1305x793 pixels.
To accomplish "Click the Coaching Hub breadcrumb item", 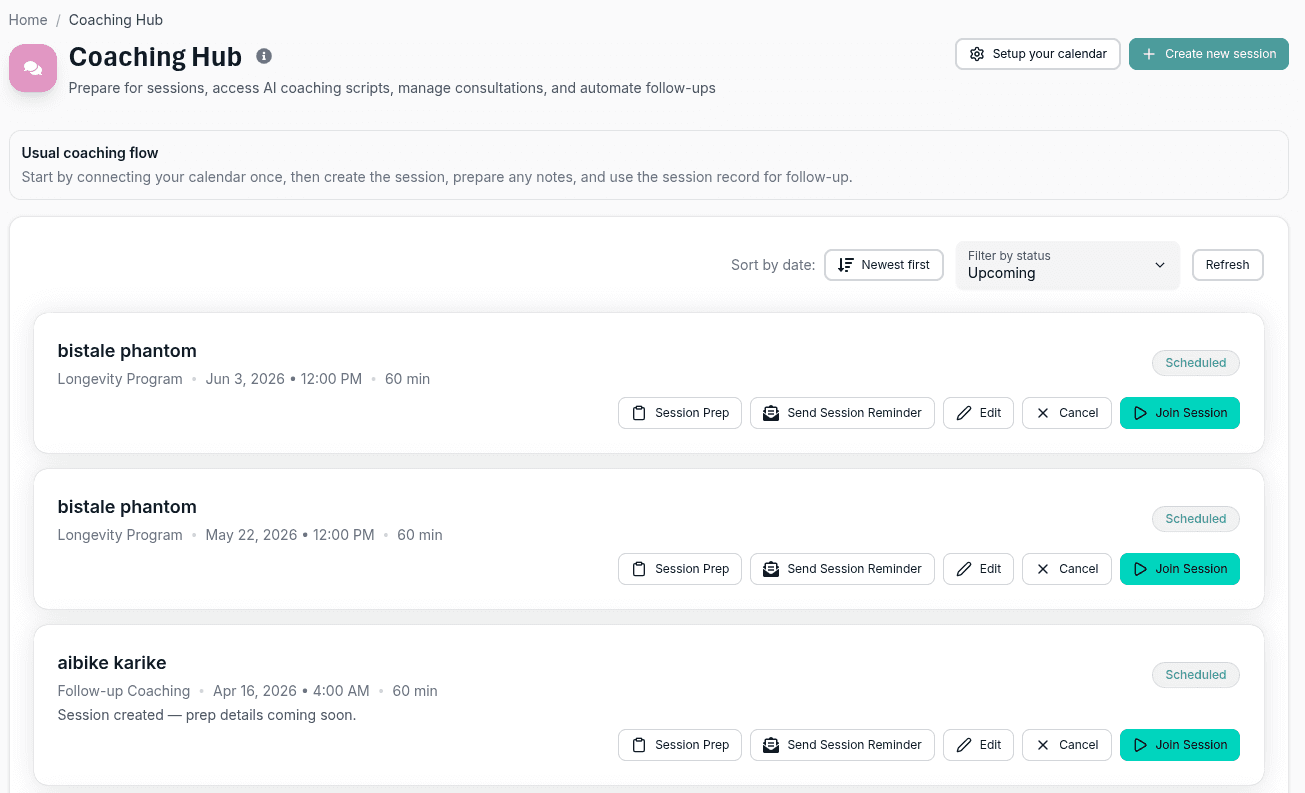I will [116, 20].
